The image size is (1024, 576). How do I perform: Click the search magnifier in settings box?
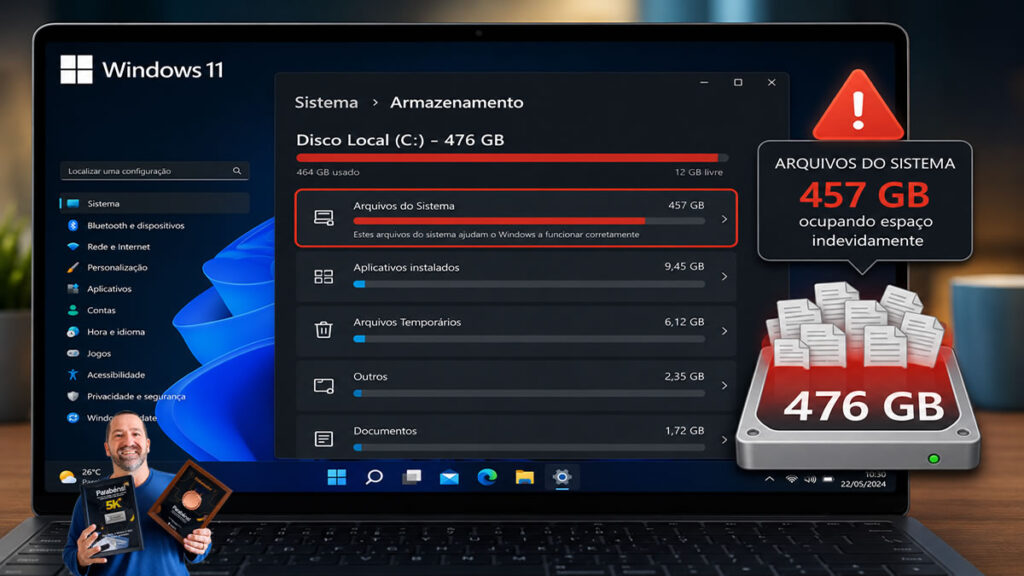237,170
